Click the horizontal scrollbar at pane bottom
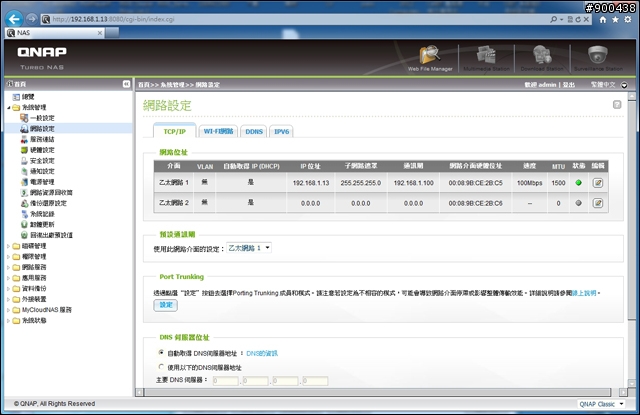This screenshot has height=415, width=640. pos(379,392)
